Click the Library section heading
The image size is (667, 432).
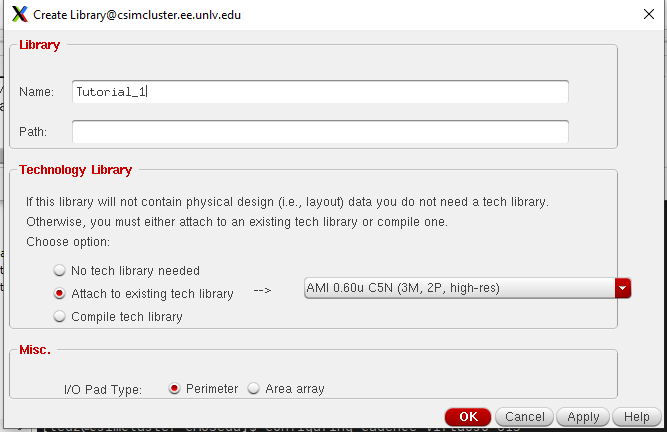tap(40, 45)
